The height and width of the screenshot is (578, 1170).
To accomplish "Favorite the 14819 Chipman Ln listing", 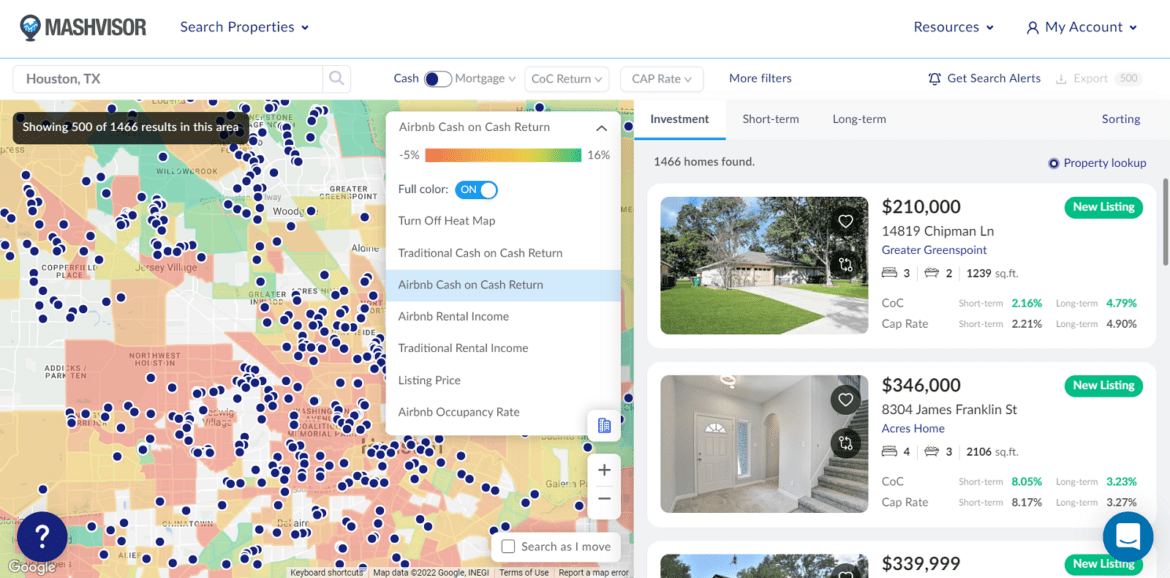I will tap(846, 222).
